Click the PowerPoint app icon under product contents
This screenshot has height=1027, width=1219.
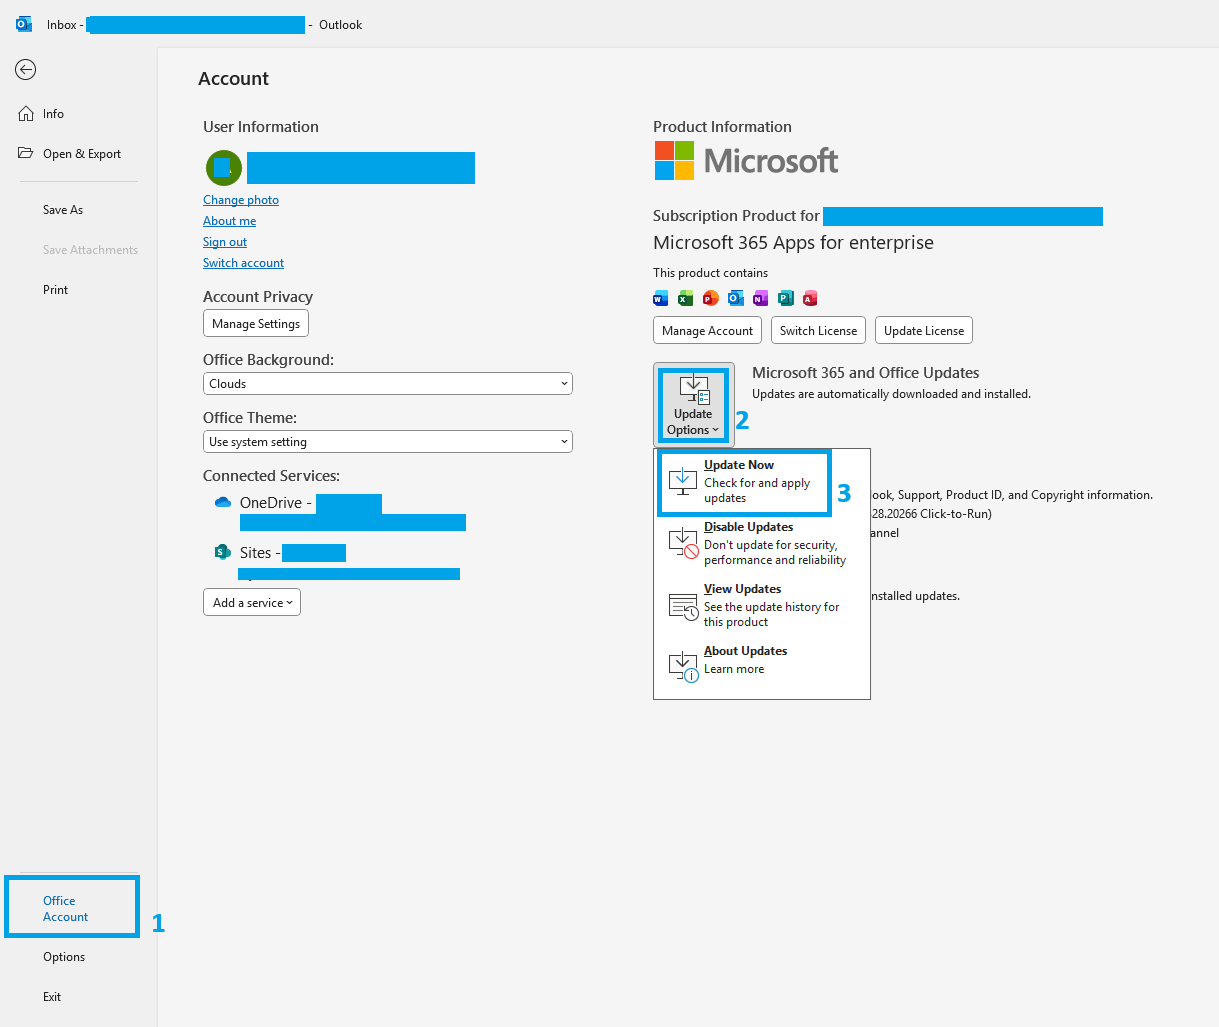pyautogui.click(x=710, y=298)
